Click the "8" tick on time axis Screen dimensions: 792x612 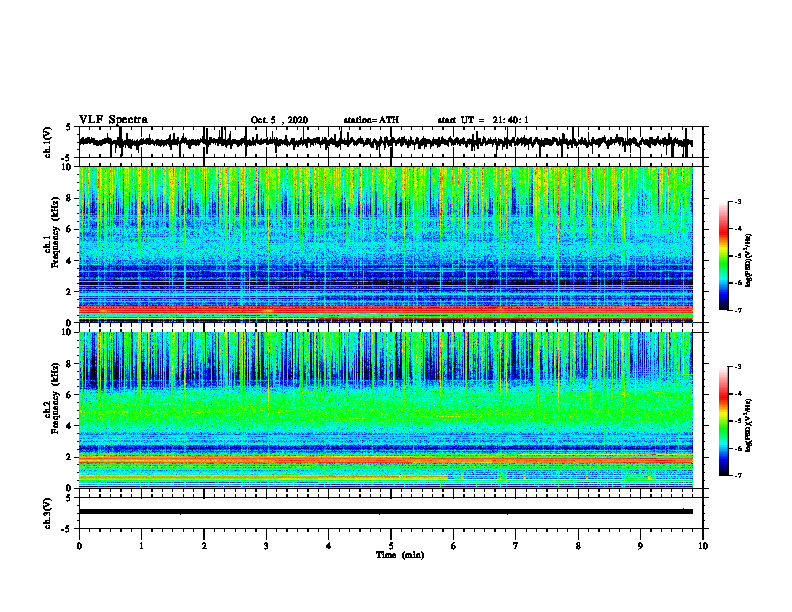point(578,546)
